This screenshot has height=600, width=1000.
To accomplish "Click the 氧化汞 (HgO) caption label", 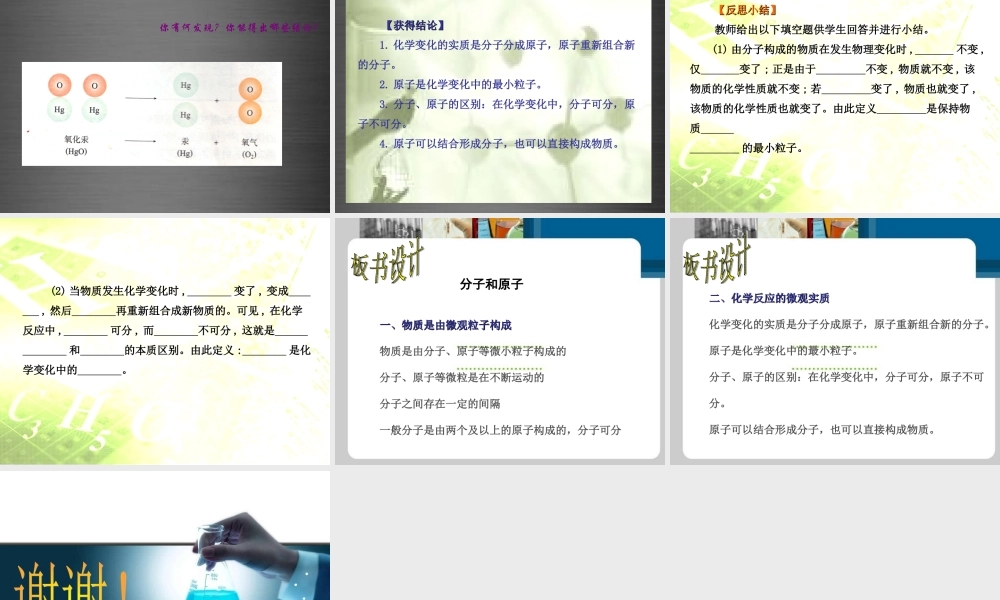I will tap(75, 146).
